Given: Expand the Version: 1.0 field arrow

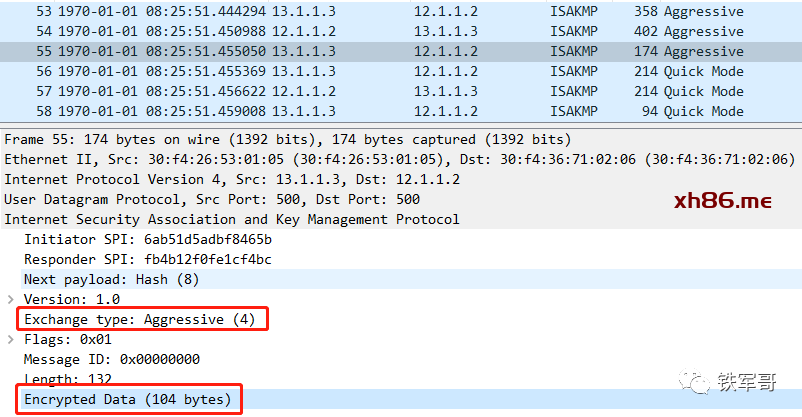Looking at the screenshot, I should tap(11, 299).
